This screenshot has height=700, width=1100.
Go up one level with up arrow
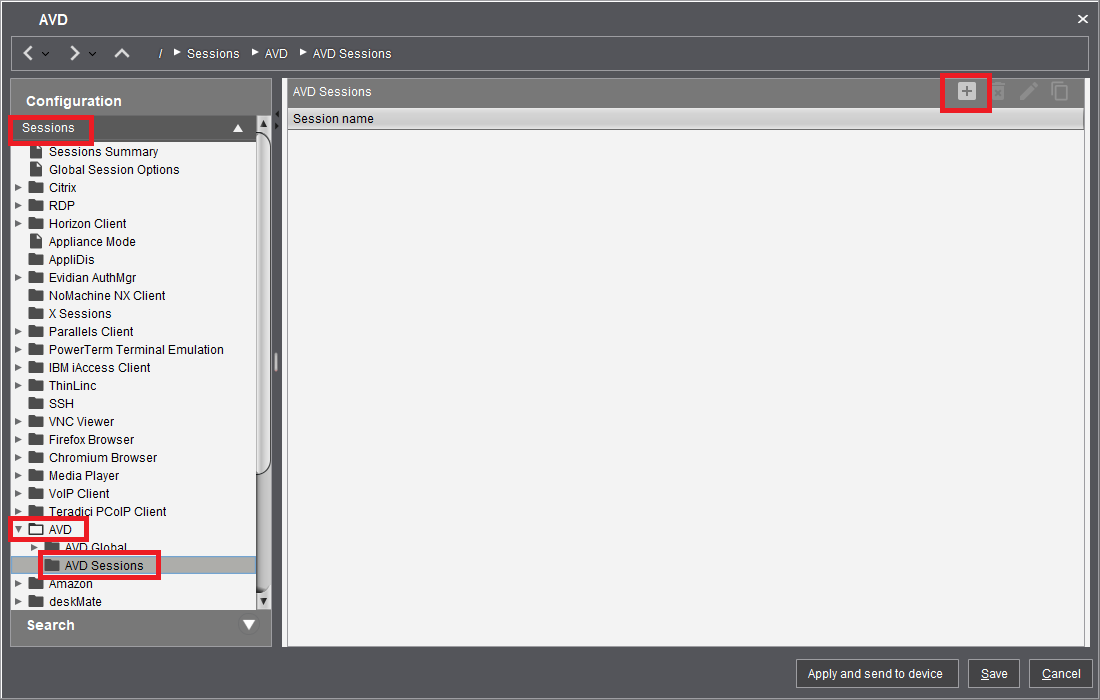click(x=122, y=53)
